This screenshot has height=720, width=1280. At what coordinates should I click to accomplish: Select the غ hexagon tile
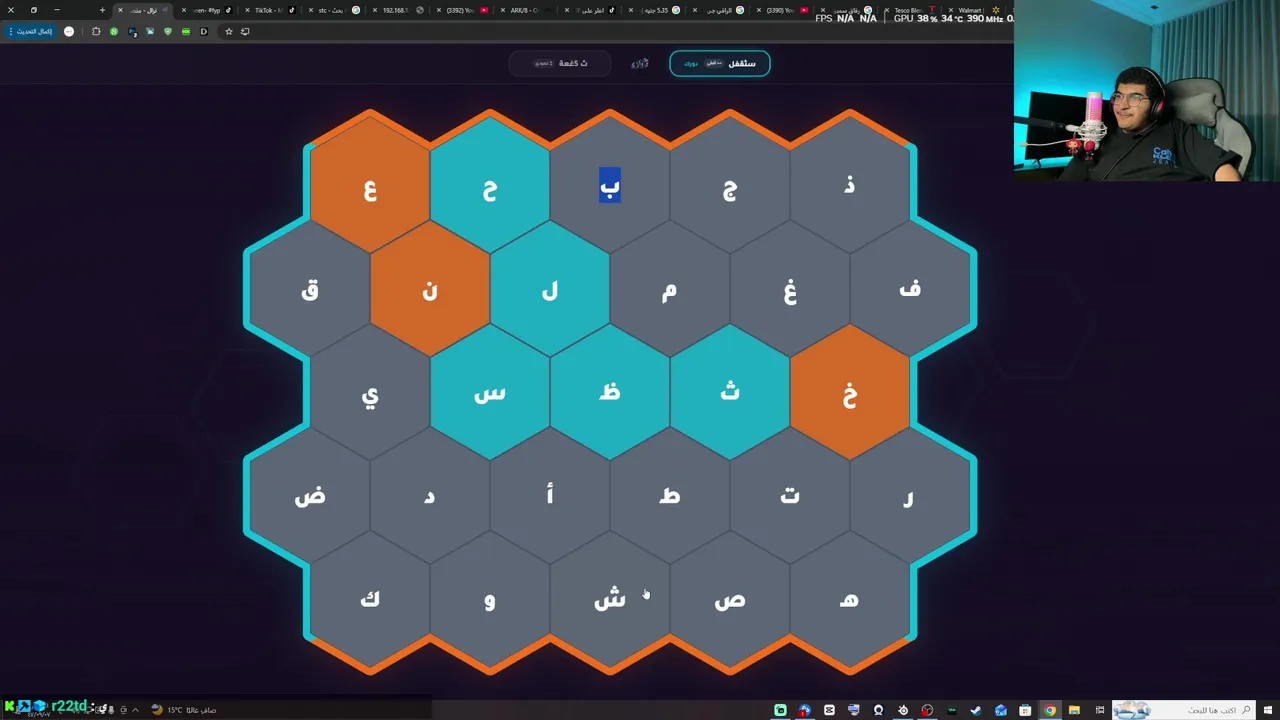(790, 290)
